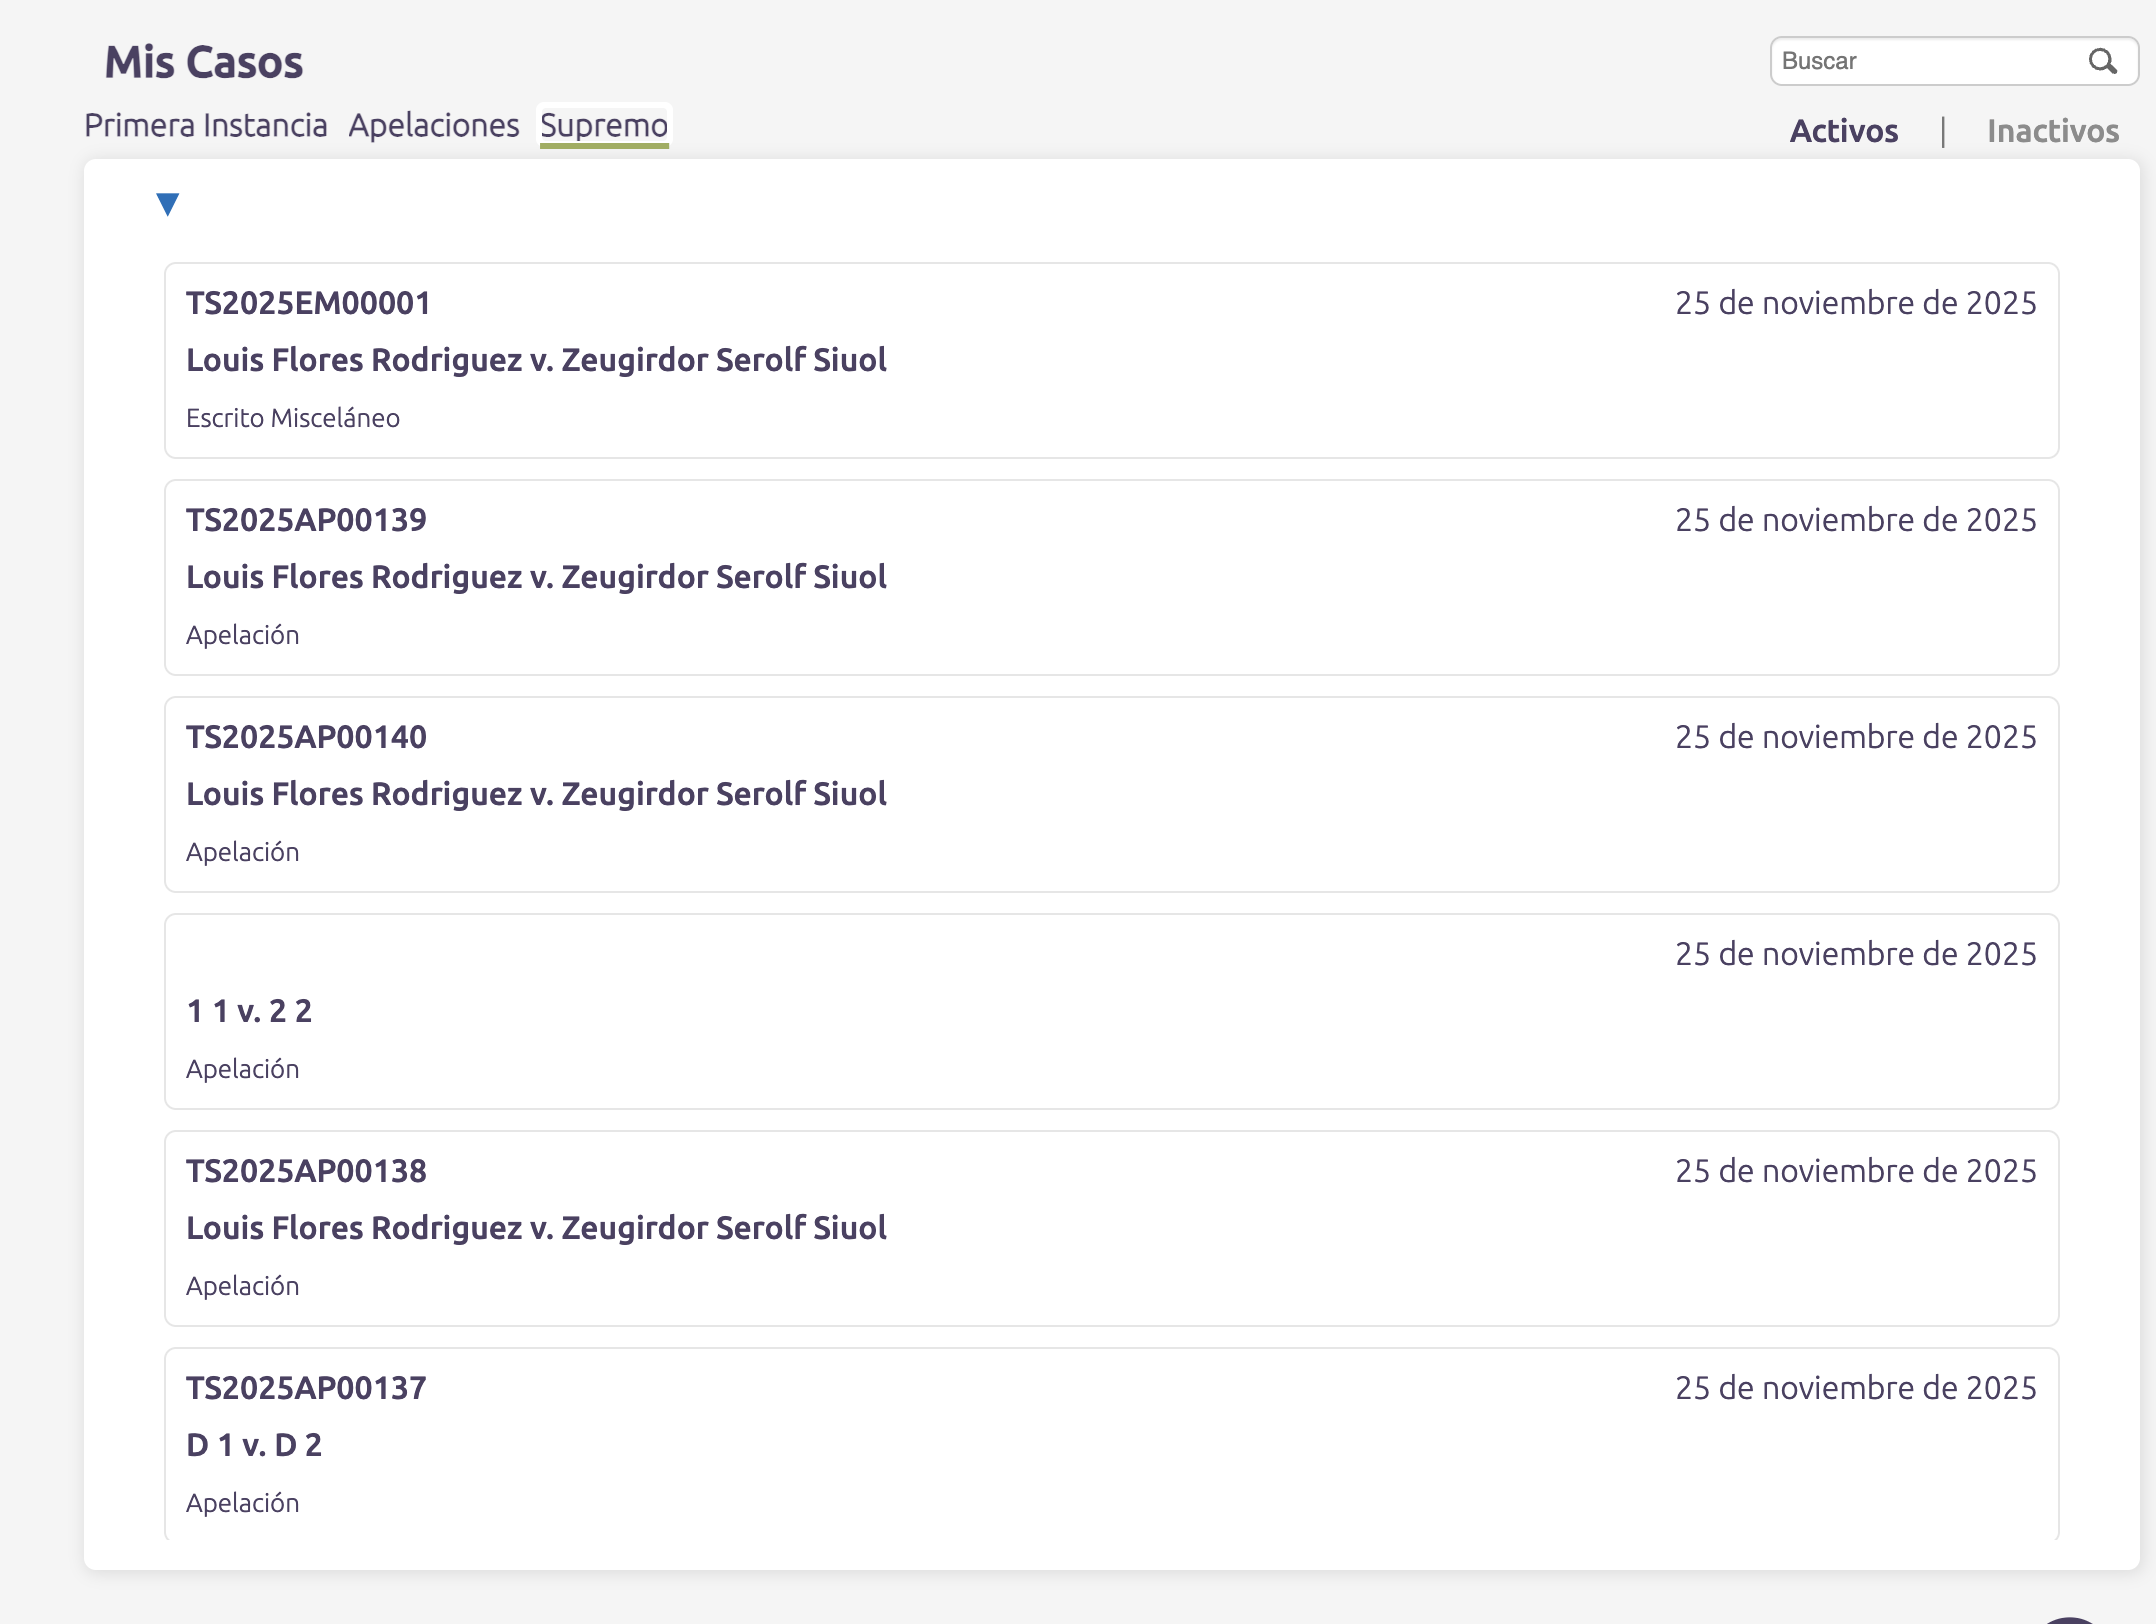Open the 1 1 v. 2 2 case
This screenshot has width=2156, height=1624.
coord(249,1011)
